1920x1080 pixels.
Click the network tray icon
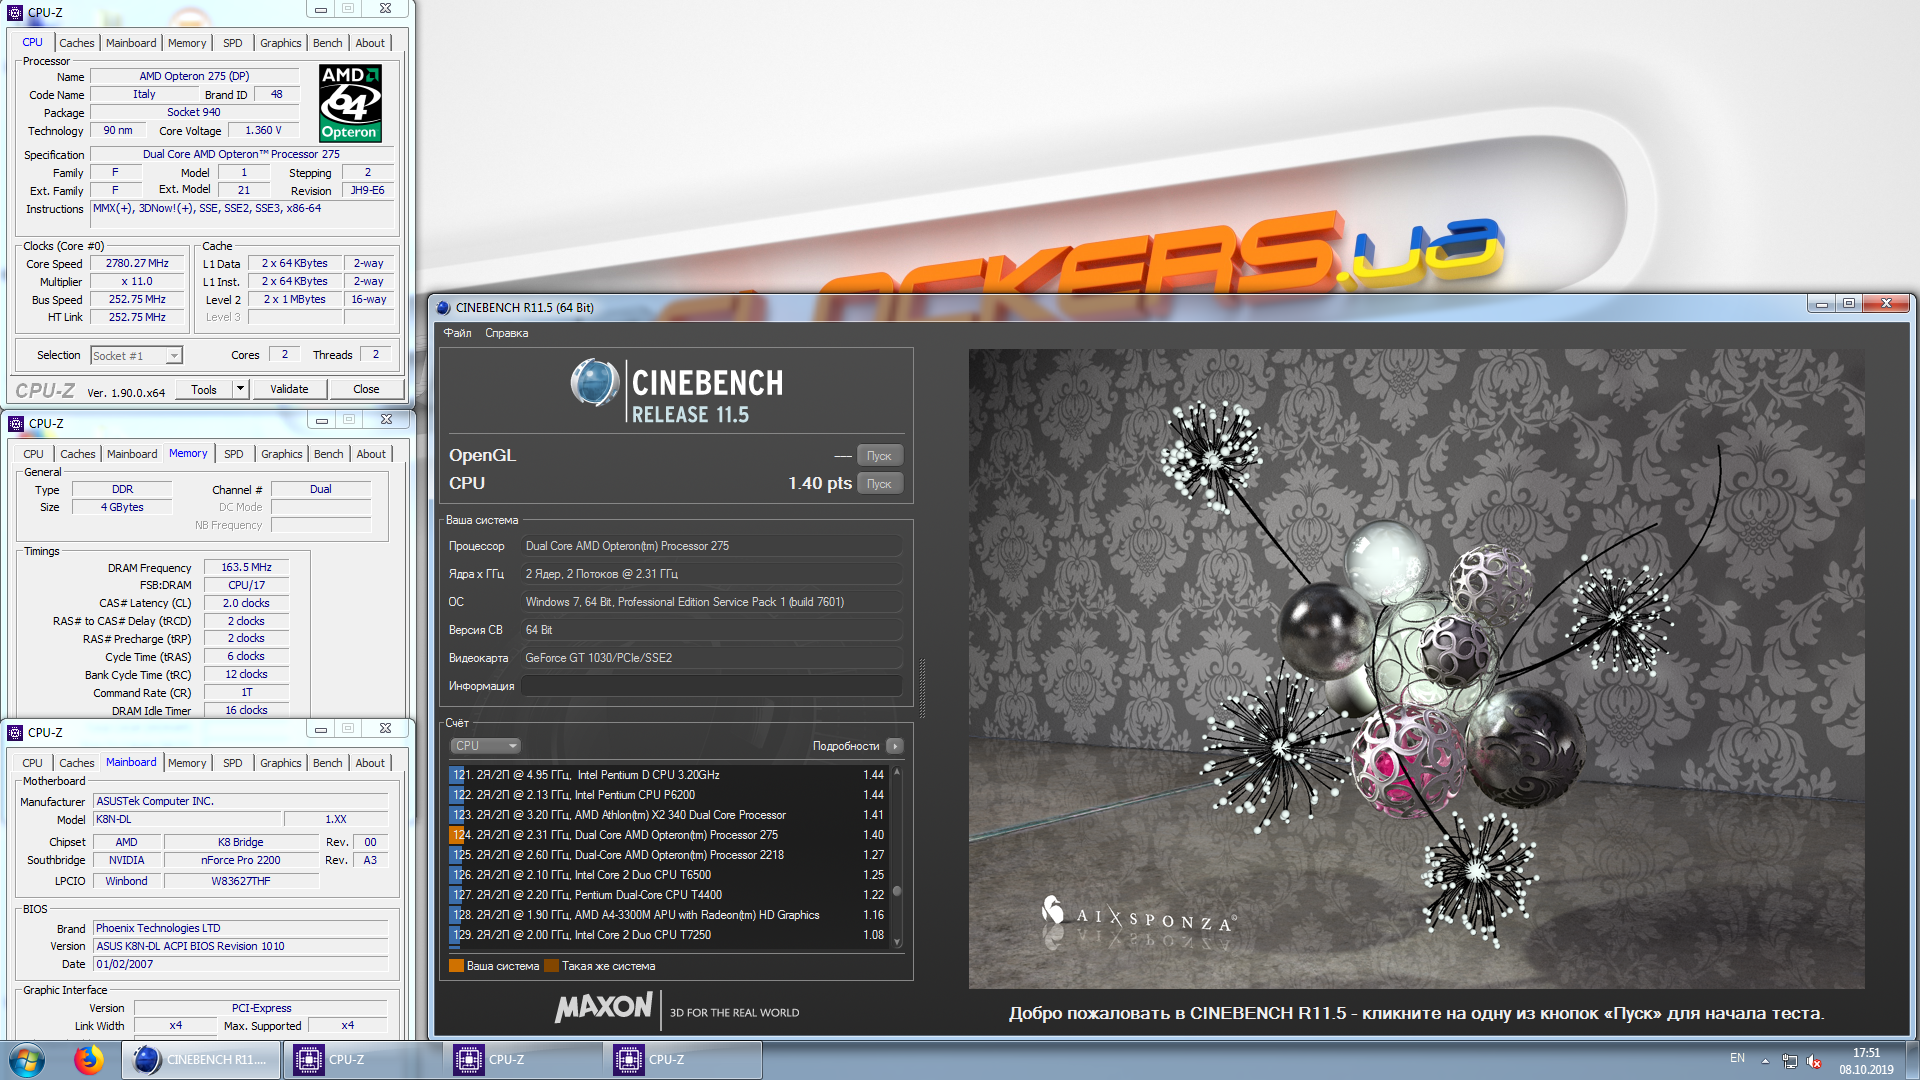point(1789,1061)
